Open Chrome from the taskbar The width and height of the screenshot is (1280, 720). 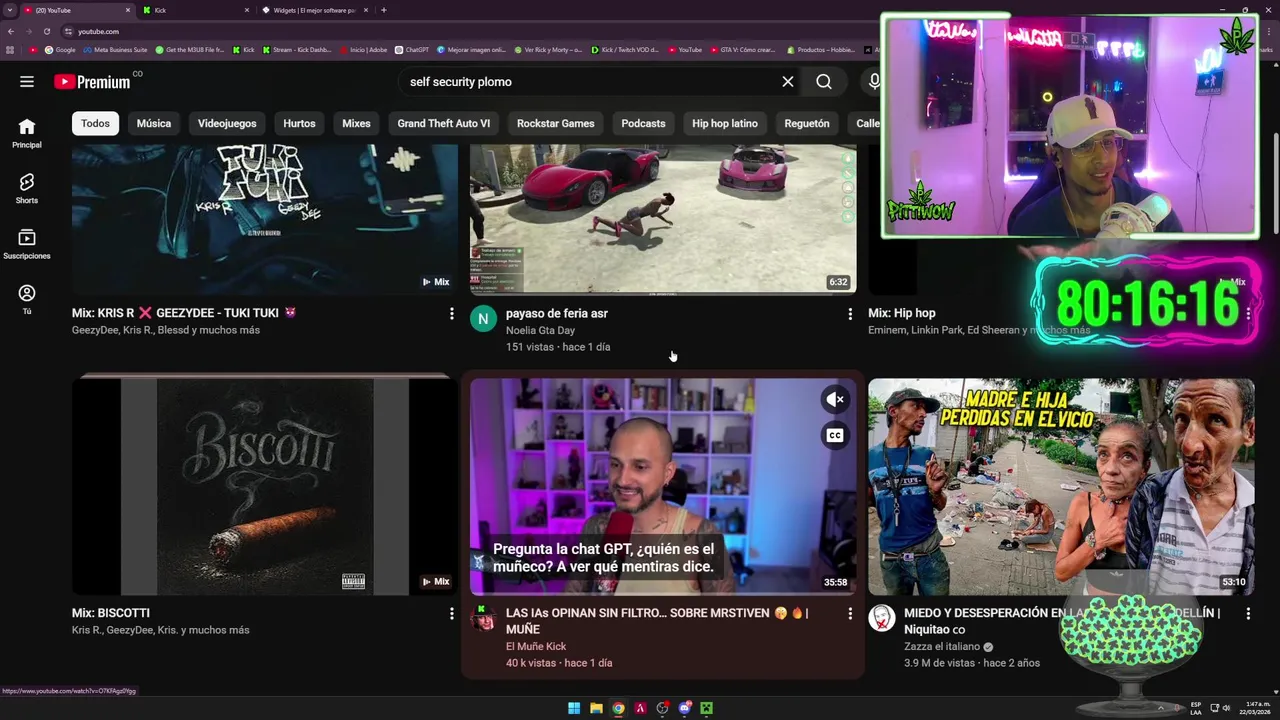pos(618,708)
